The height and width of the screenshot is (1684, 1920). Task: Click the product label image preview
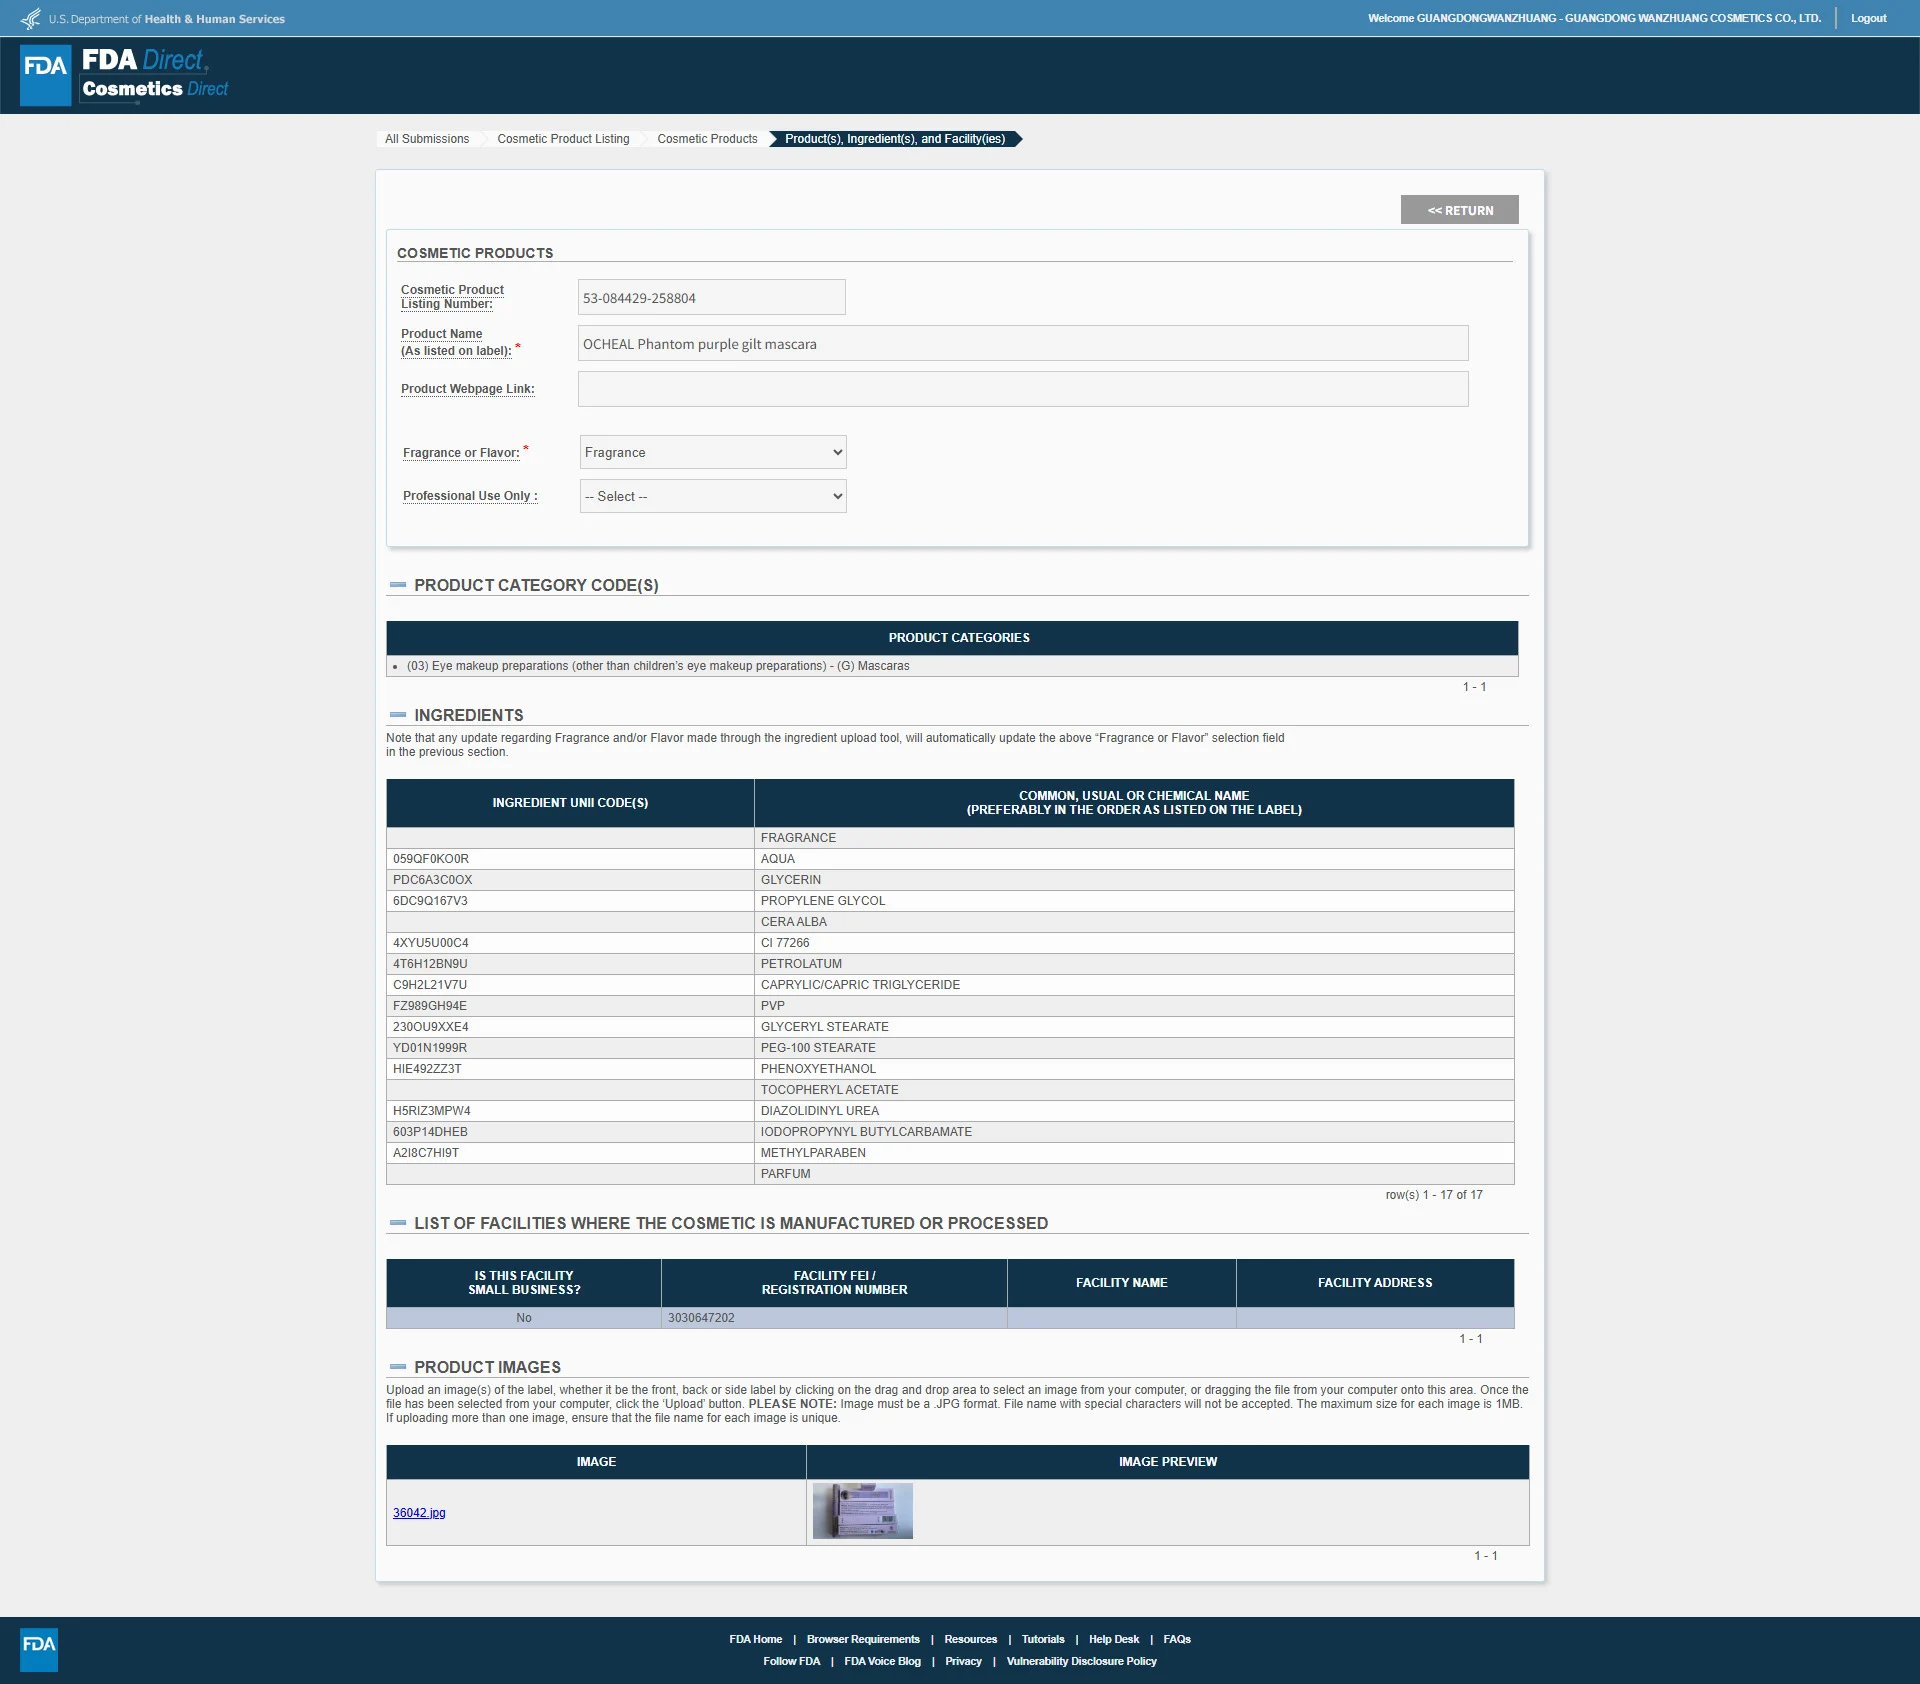click(x=863, y=1511)
